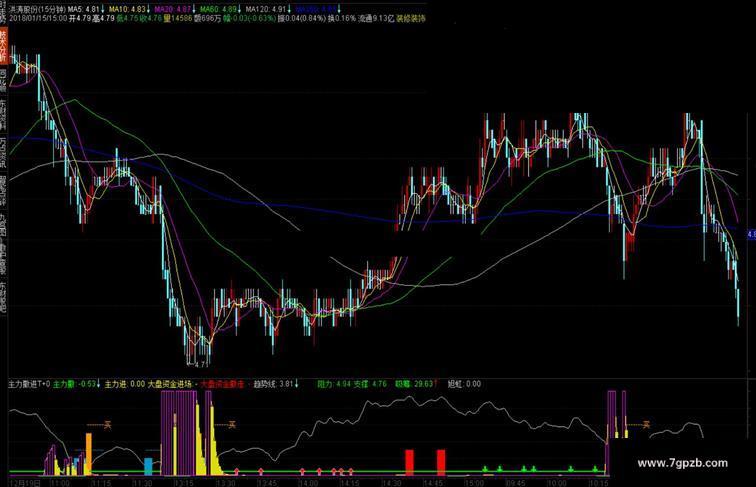Click the blue bar near 11:30
Screen dimensions: 756x487
pyautogui.click(x=148, y=465)
